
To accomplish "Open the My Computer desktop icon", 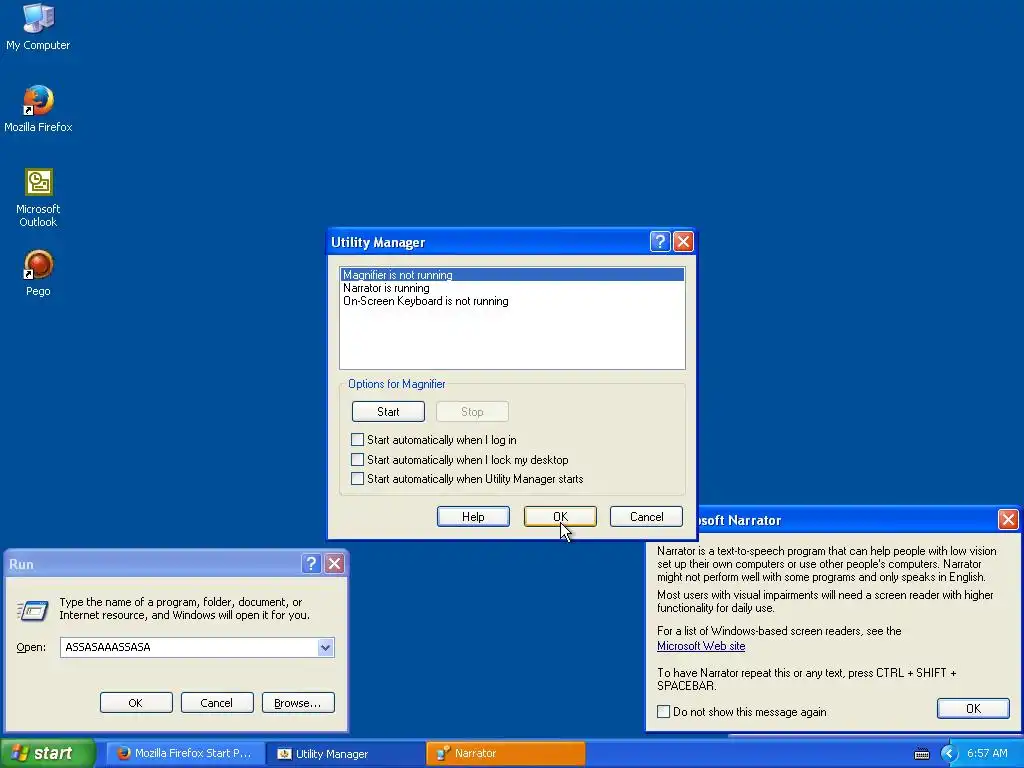I will tap(38, 26).
